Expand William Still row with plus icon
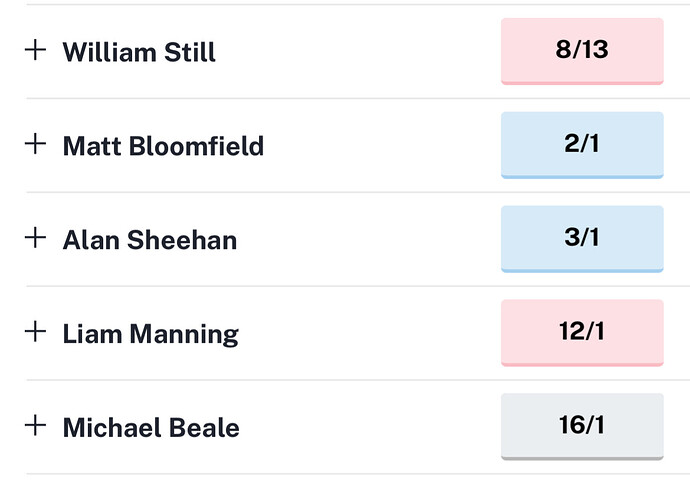 click(x=35, y=50)
